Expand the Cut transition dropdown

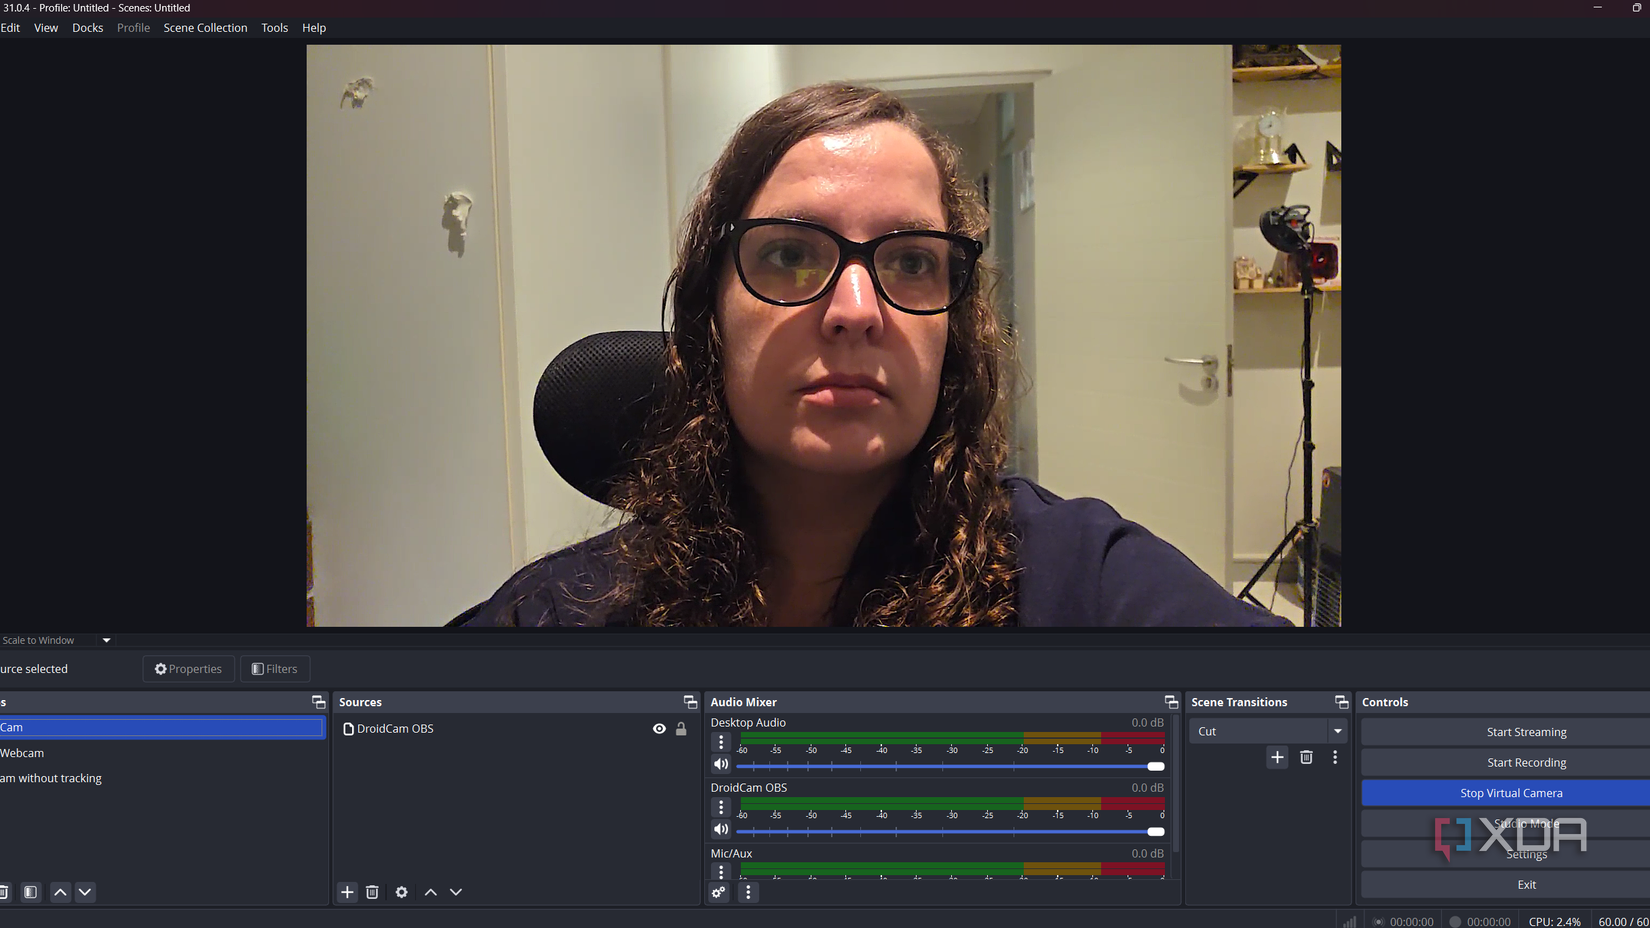[1338, 731]
